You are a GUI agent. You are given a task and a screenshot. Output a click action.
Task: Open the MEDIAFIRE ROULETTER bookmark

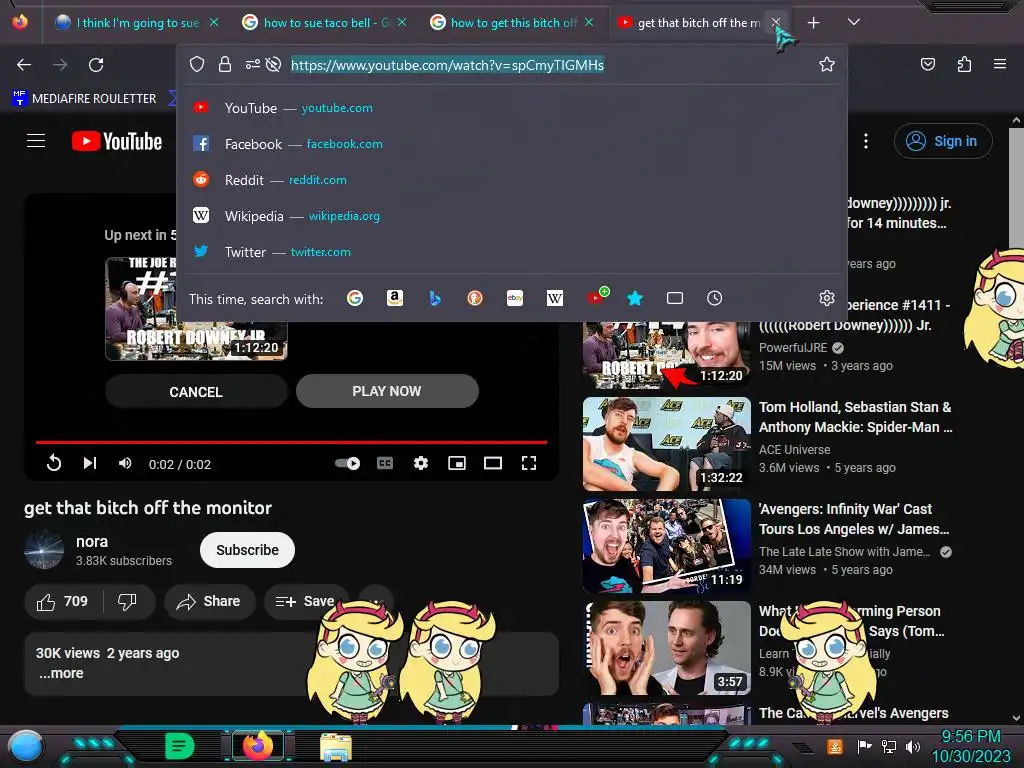(85, 99)
